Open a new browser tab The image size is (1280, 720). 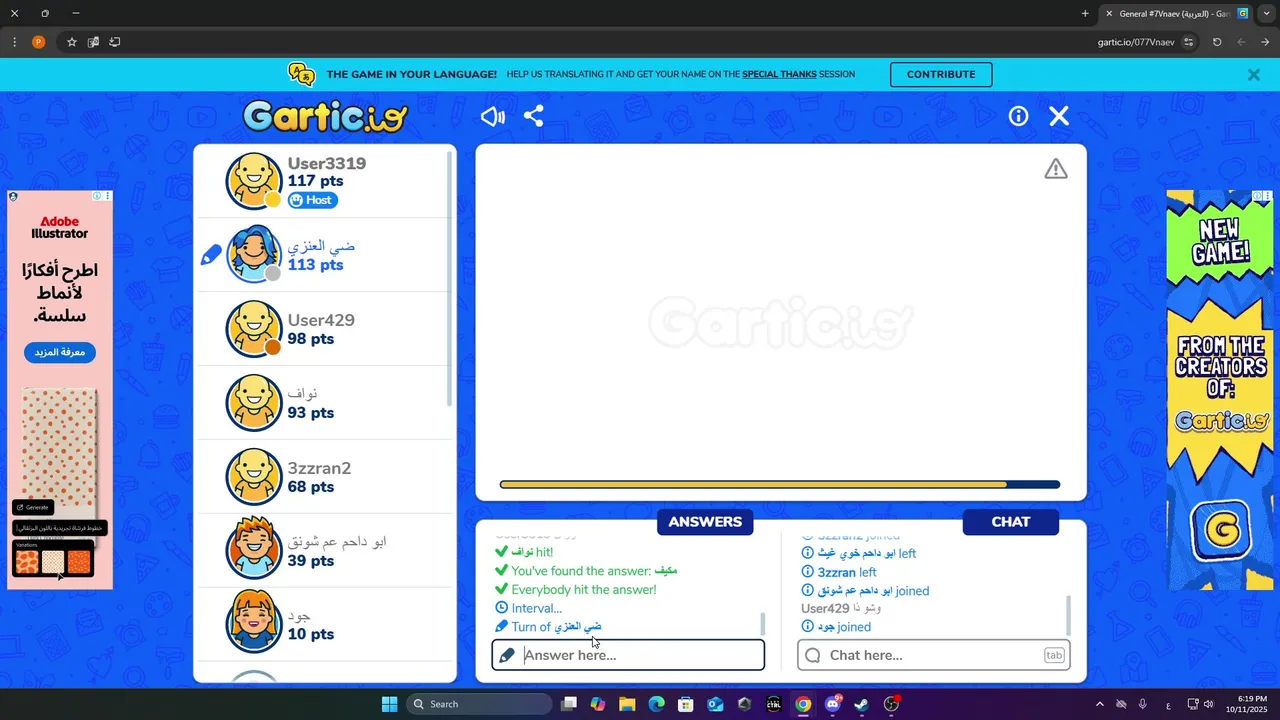[x=1085, y=14]
